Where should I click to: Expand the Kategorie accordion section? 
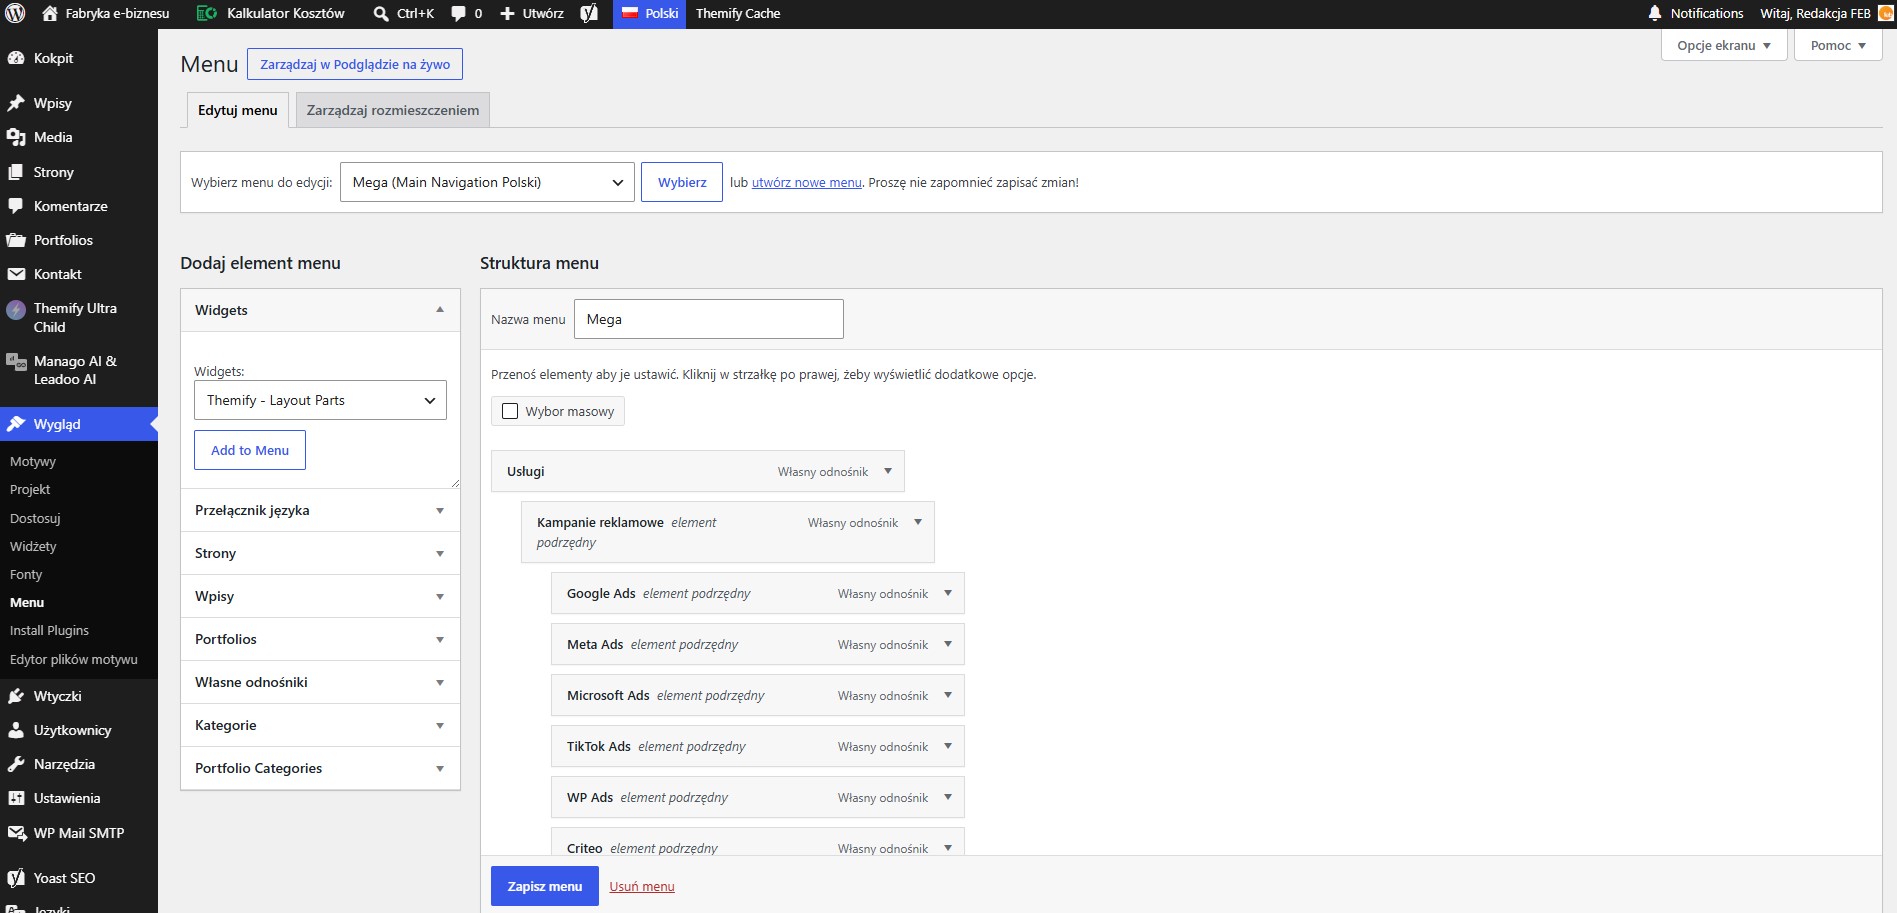[320, 725]
